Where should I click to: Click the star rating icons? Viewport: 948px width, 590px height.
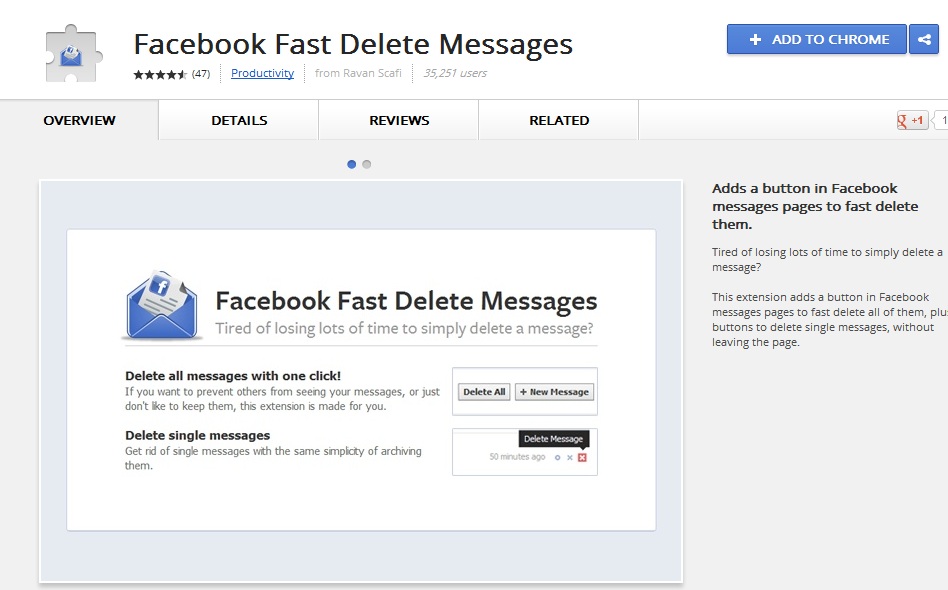(x=160, y=74)
